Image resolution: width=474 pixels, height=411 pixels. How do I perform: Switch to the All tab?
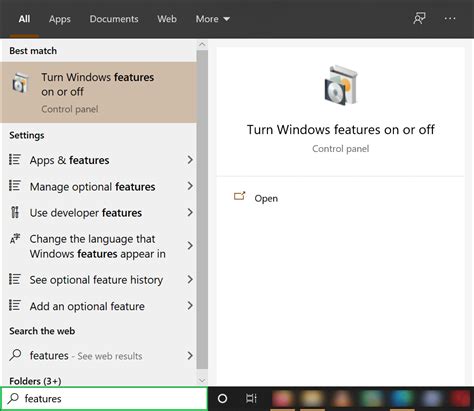pos(24,19)
